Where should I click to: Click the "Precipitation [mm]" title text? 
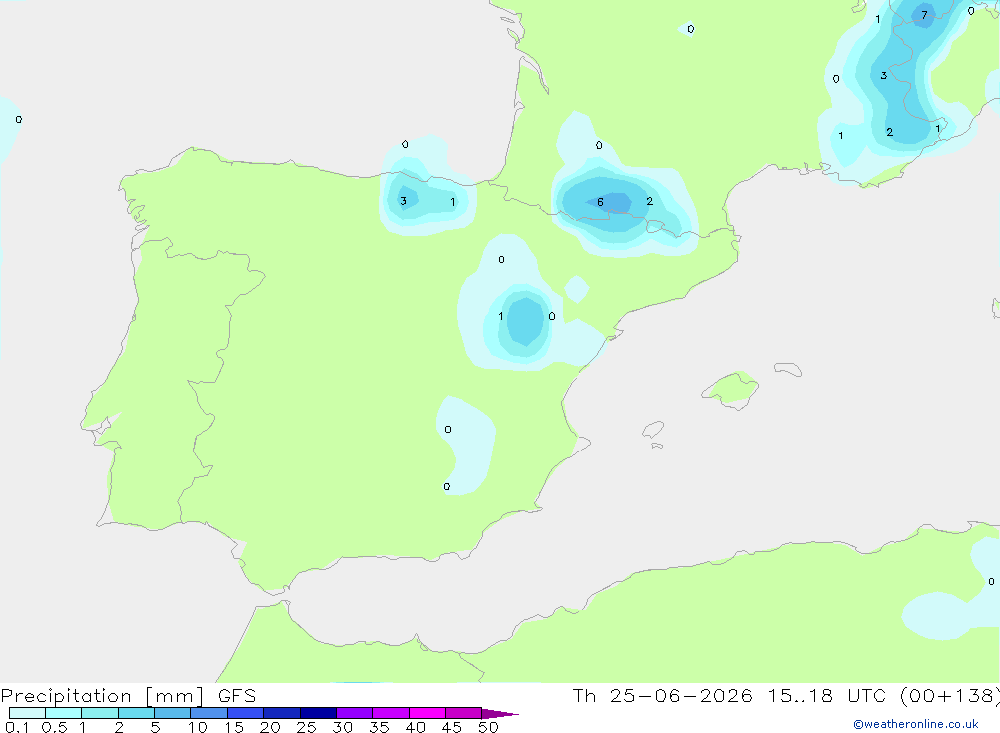(x=102, y=695)
